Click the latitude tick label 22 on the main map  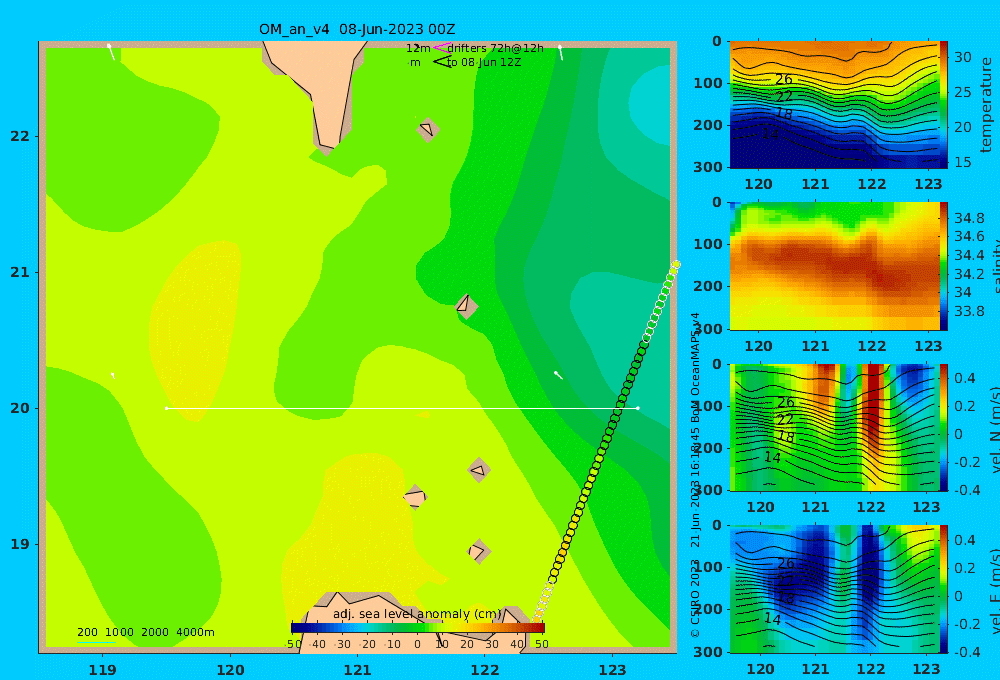click(20, 136)
